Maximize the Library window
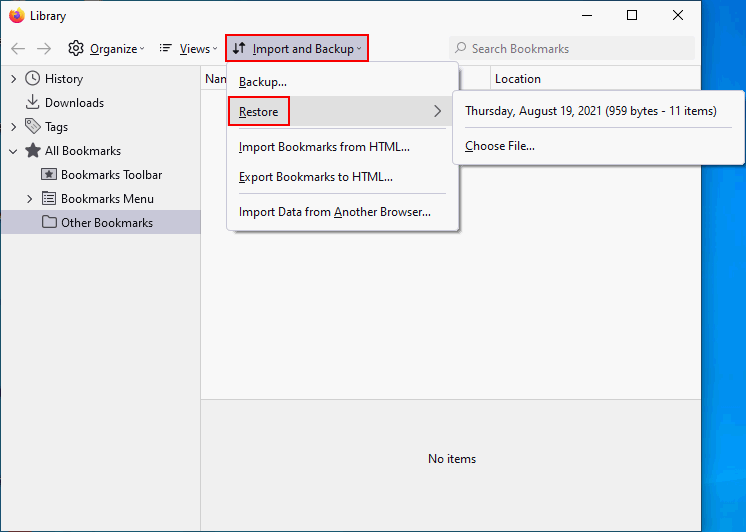The image size is (746, 532). (x=632, y=16)
